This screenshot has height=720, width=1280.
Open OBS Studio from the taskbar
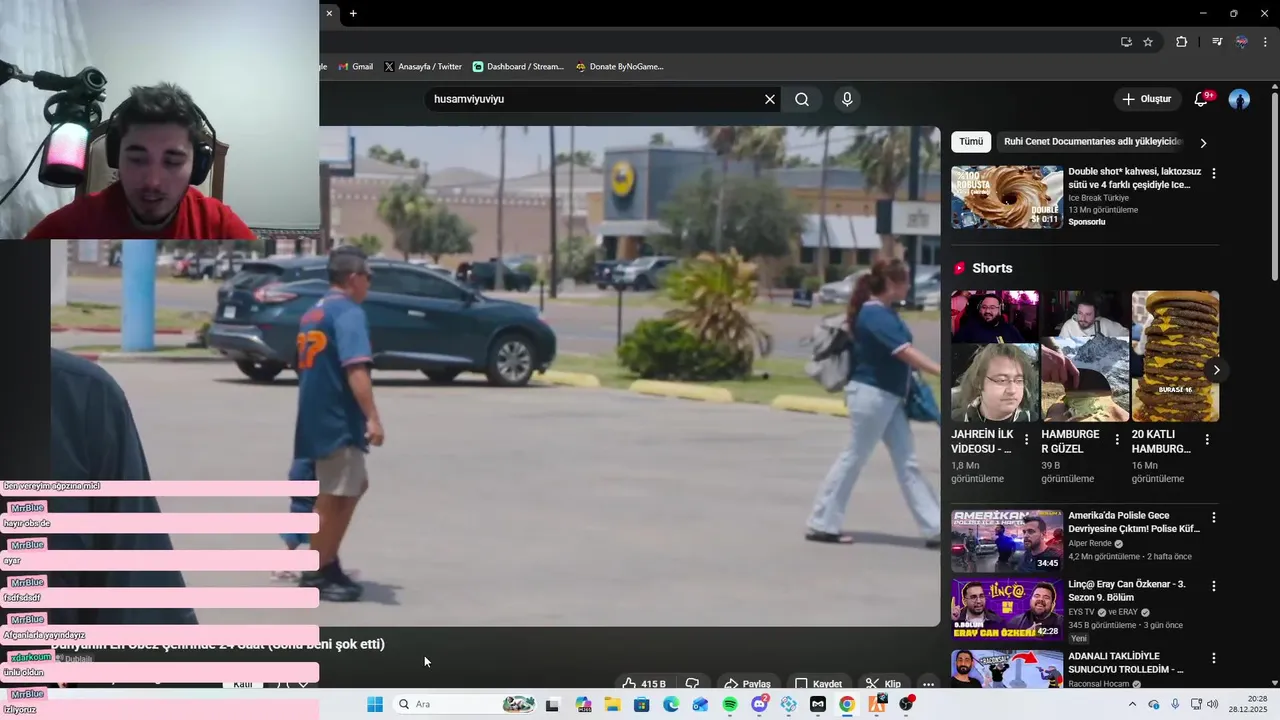[907, 704]
